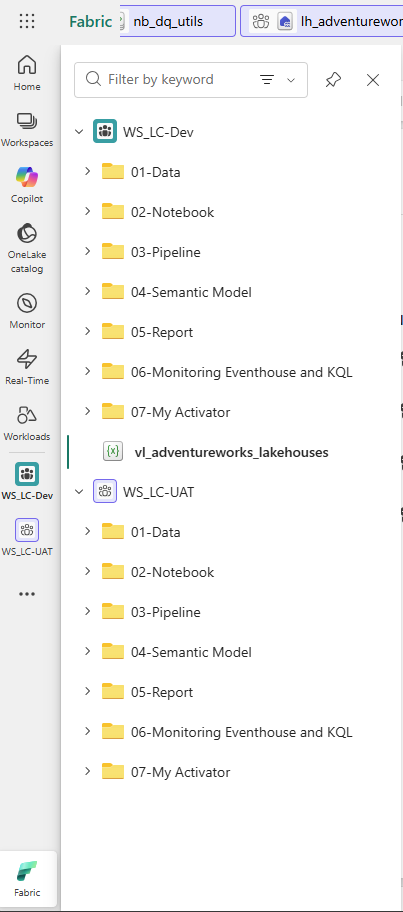403x912 pixels.
Task: Select 05-Report folder label in WS_LC-UAT
Action: (162, 692)
